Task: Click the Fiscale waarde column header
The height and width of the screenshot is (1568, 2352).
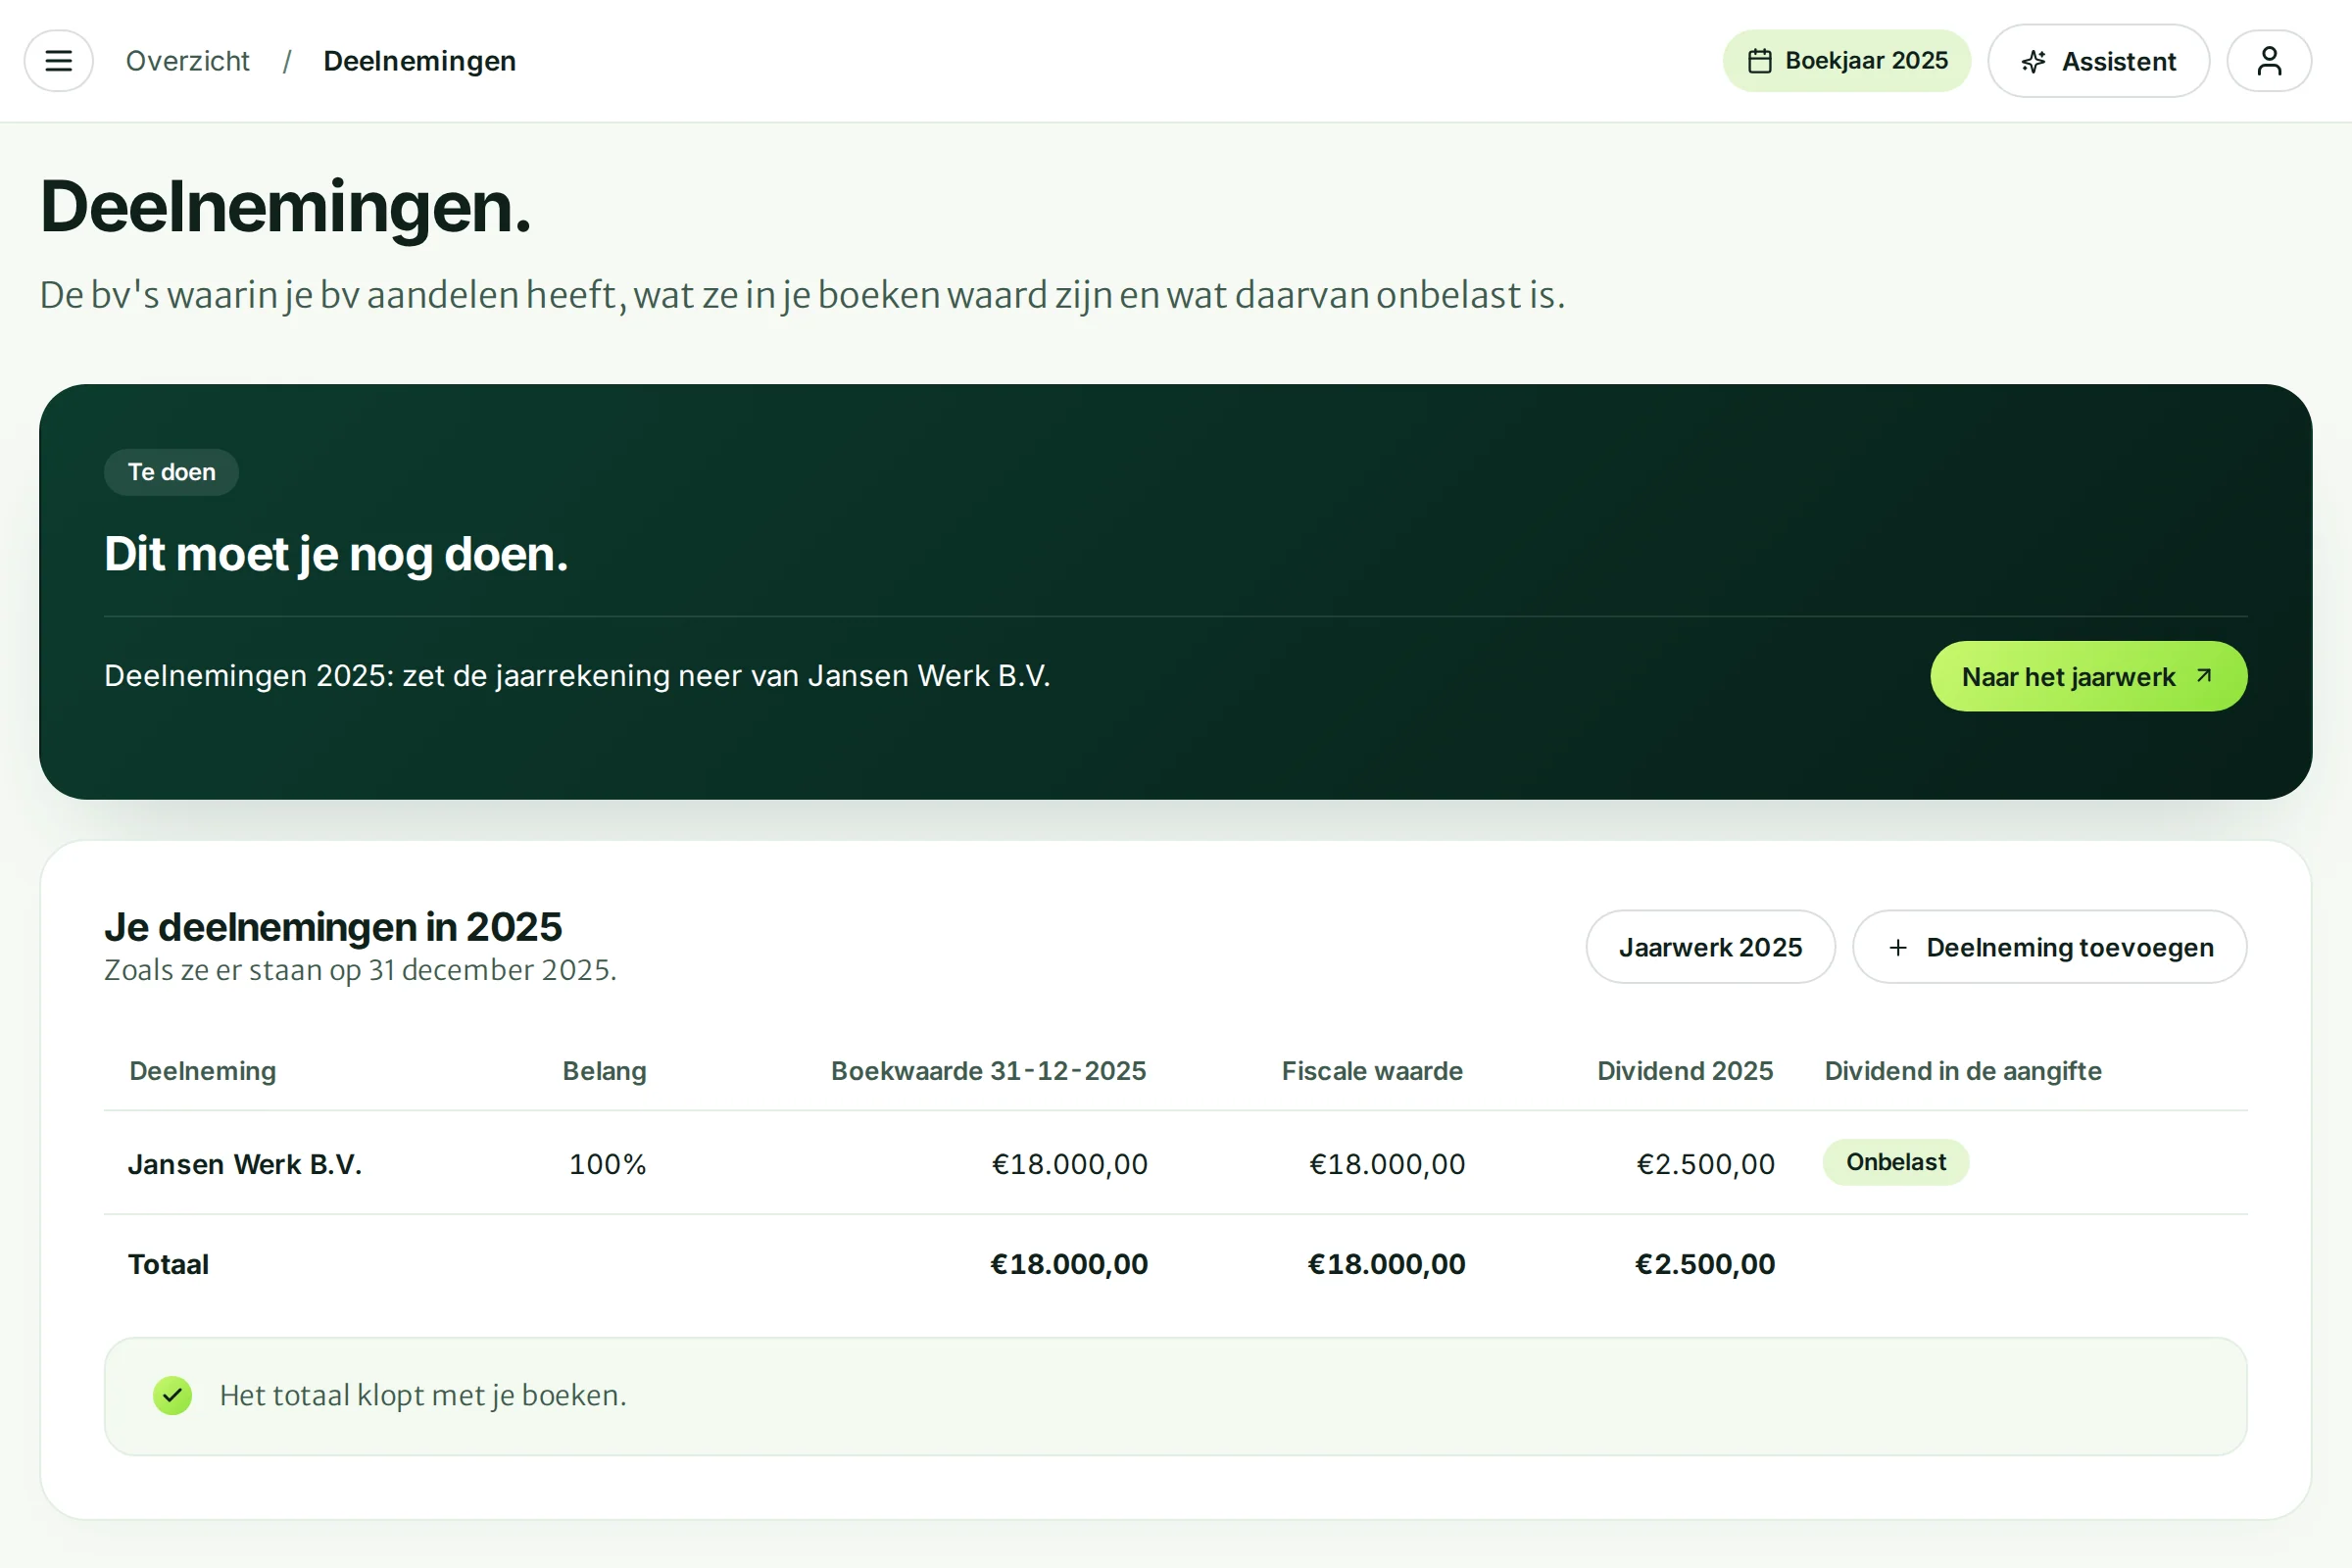Action: pos(1372,1071)
